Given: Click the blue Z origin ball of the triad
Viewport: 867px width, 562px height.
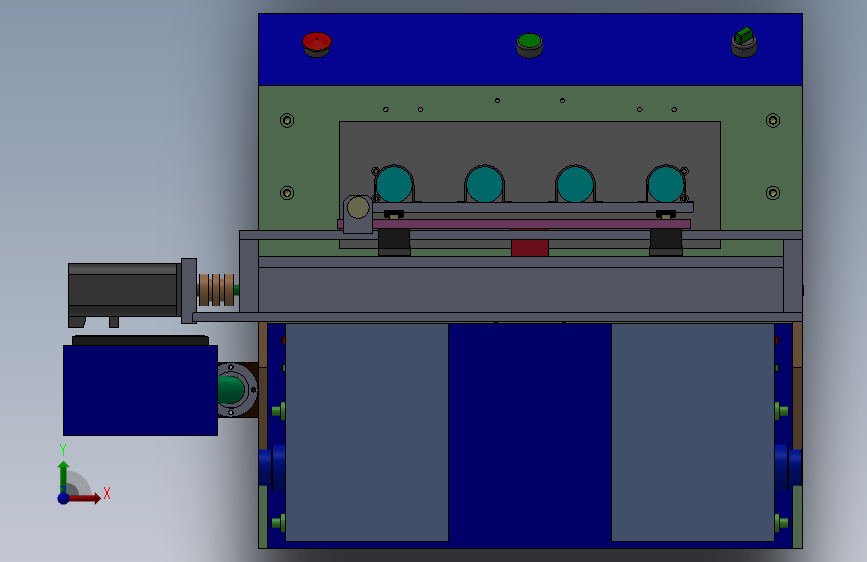Looking at the screenshot, I should [64, 498].
